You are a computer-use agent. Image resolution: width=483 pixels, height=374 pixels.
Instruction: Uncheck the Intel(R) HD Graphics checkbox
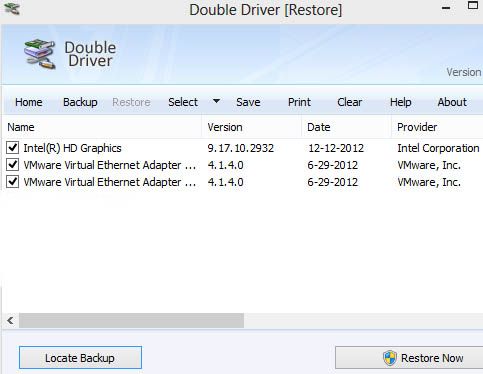[x=13, y=147]
